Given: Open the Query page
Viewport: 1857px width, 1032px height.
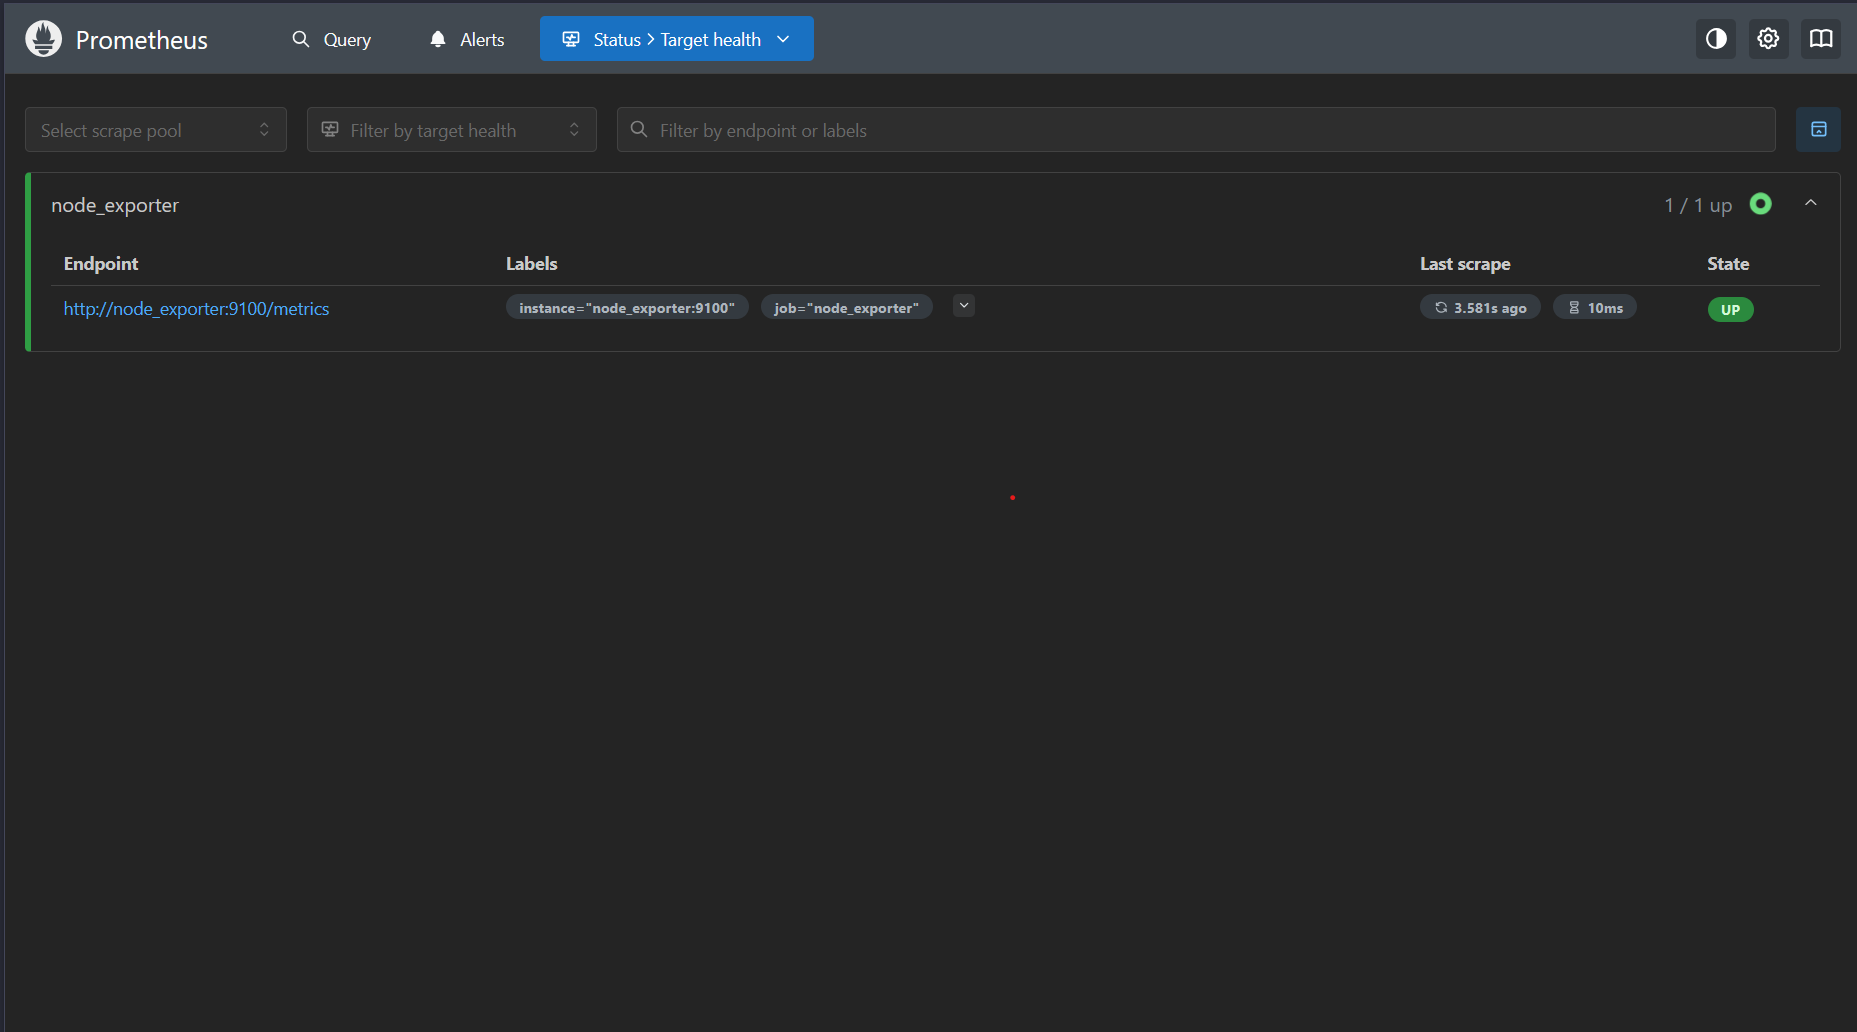Looking at the screenshot, I should coord(331,39).
